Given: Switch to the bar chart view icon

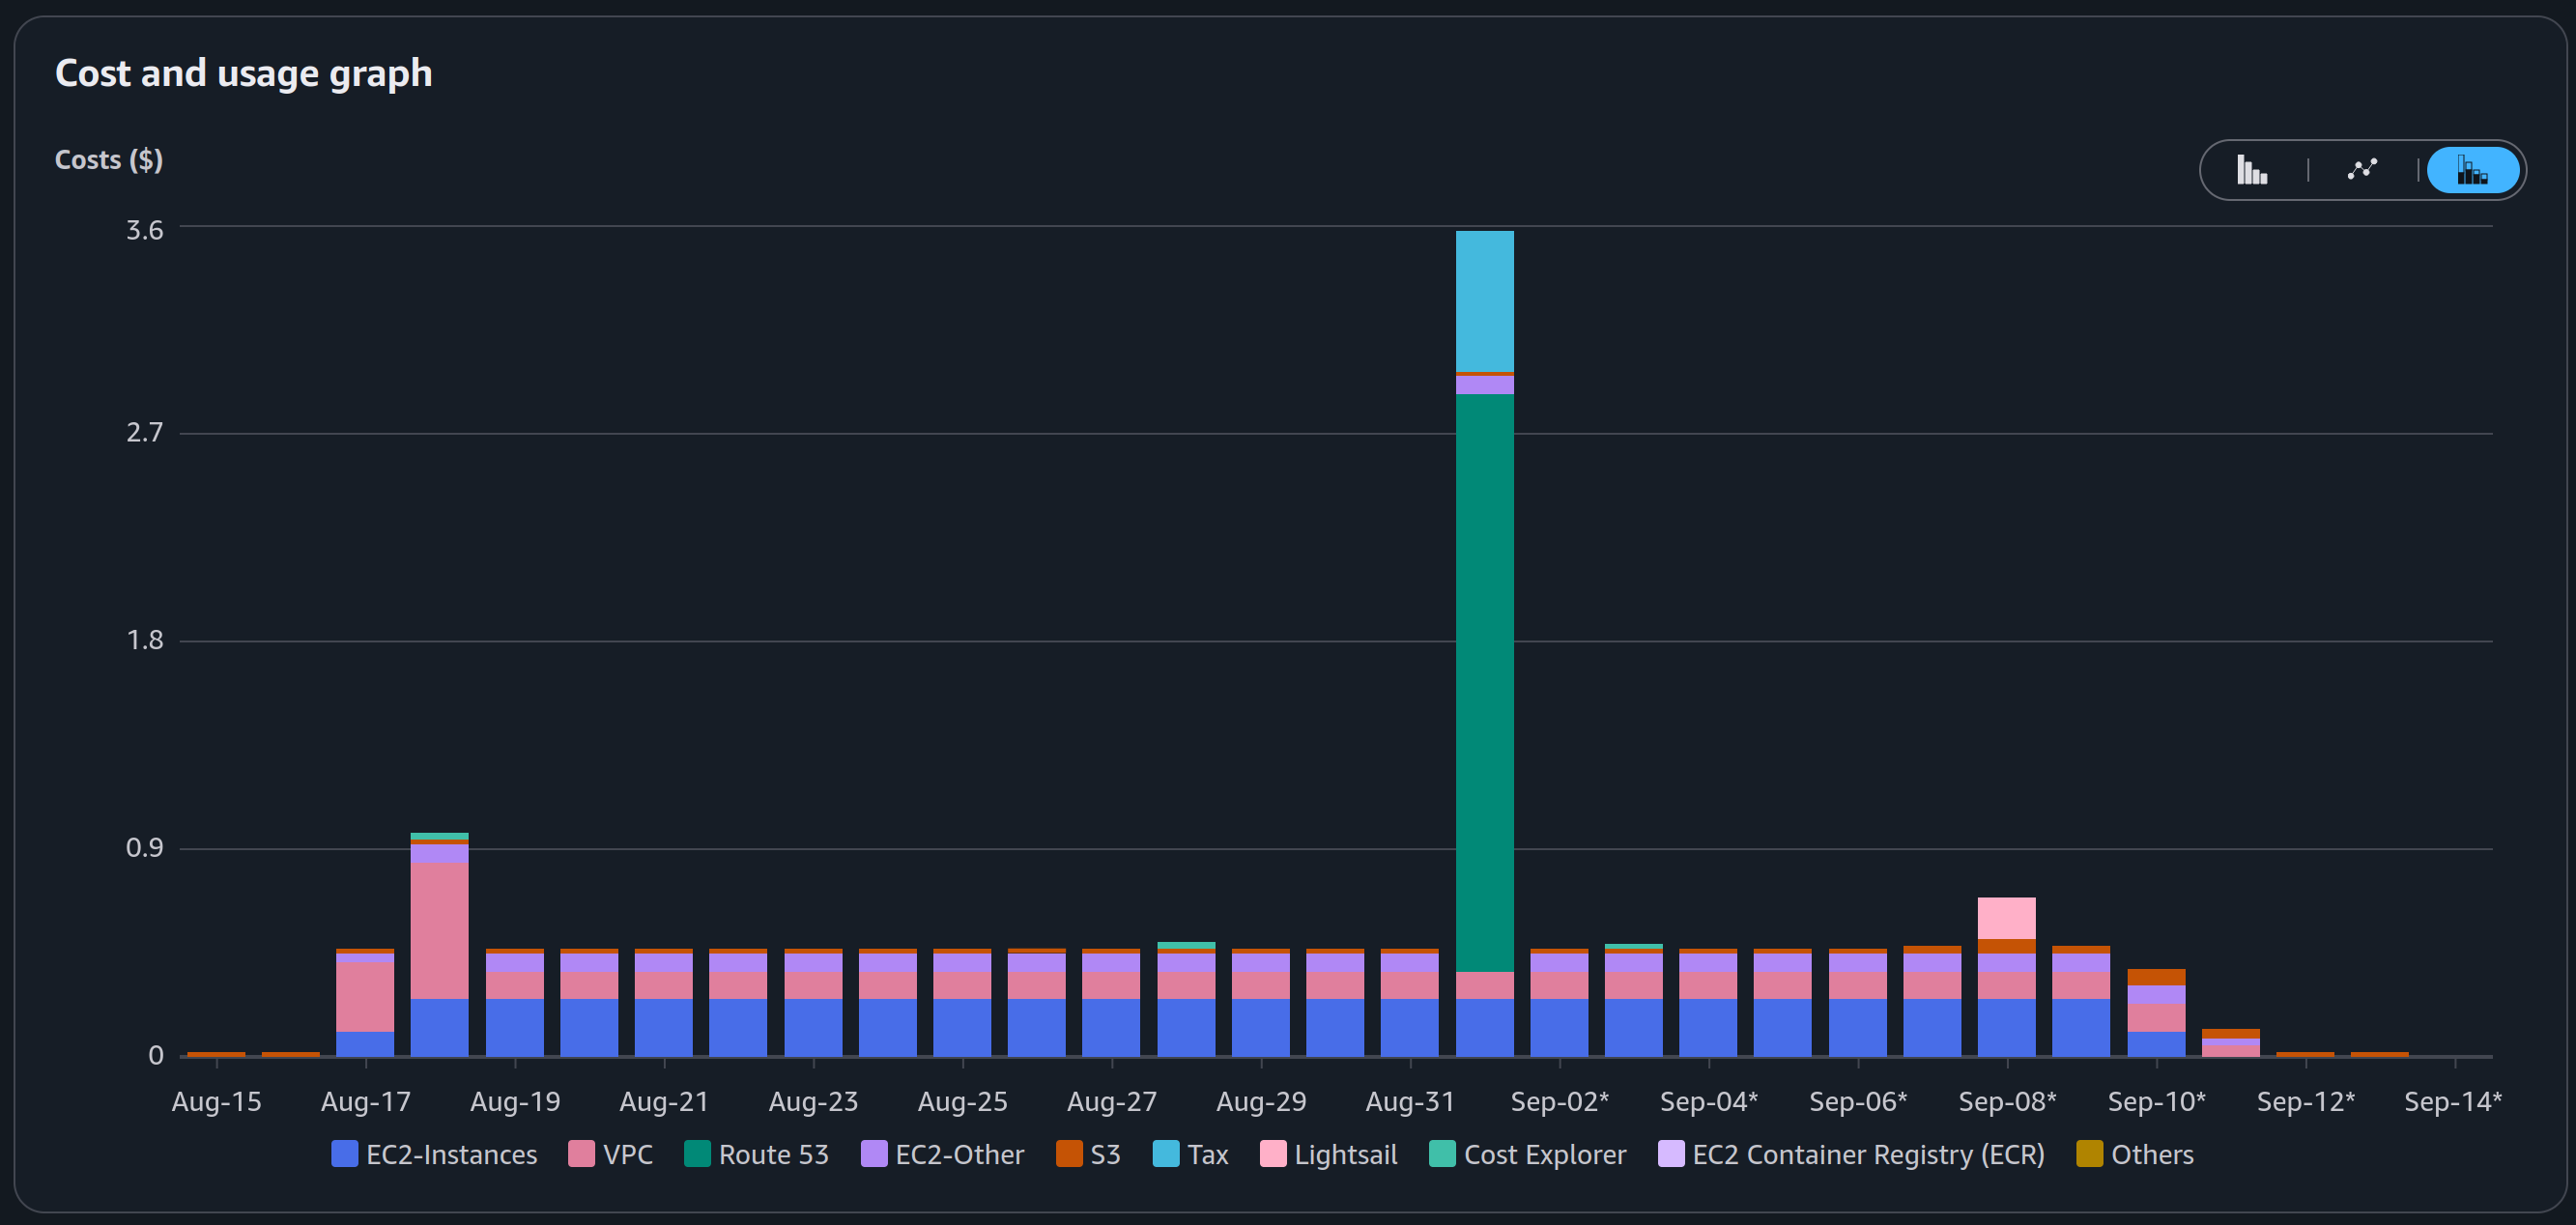Looking at the screenshot, I should pyautogui.click(x=2252, y=170).
